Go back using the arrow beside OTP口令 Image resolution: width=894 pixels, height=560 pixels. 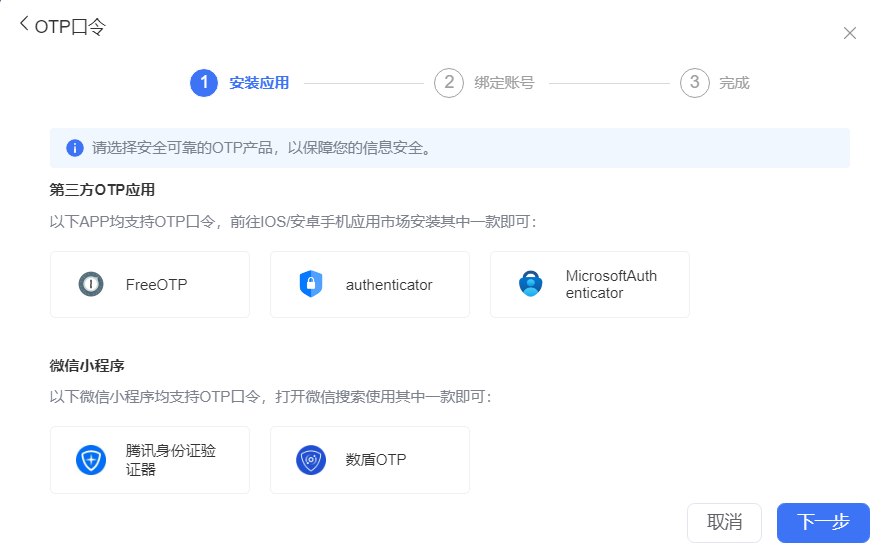(x=24, y=24)
